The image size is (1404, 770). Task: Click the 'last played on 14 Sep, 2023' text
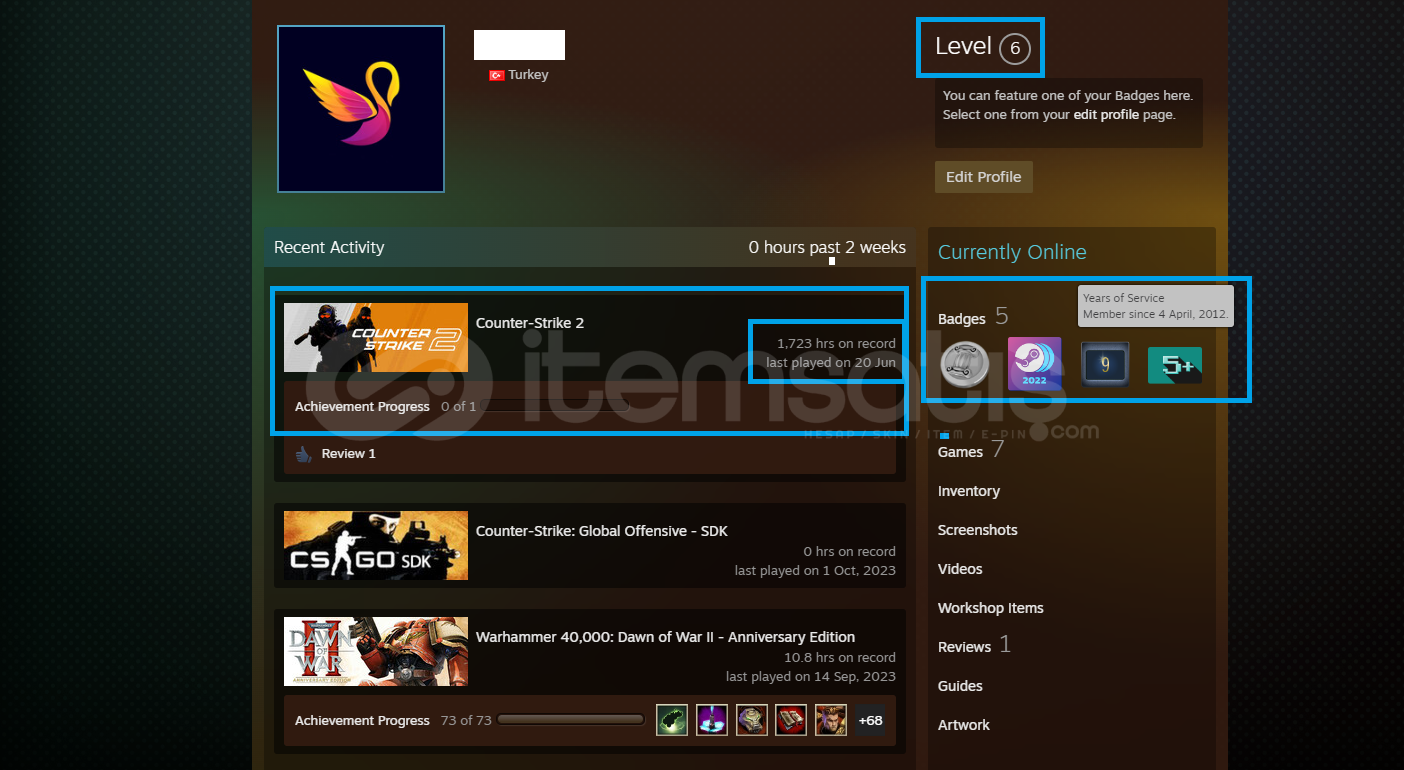pos(811,677)
